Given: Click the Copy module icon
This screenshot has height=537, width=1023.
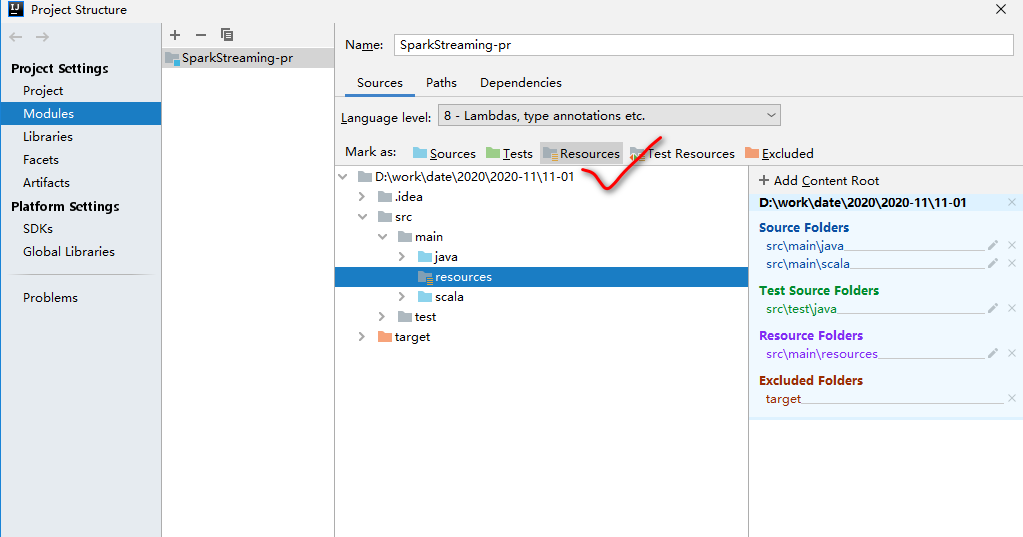Looking at the screenshot, I should pos(227,35).
